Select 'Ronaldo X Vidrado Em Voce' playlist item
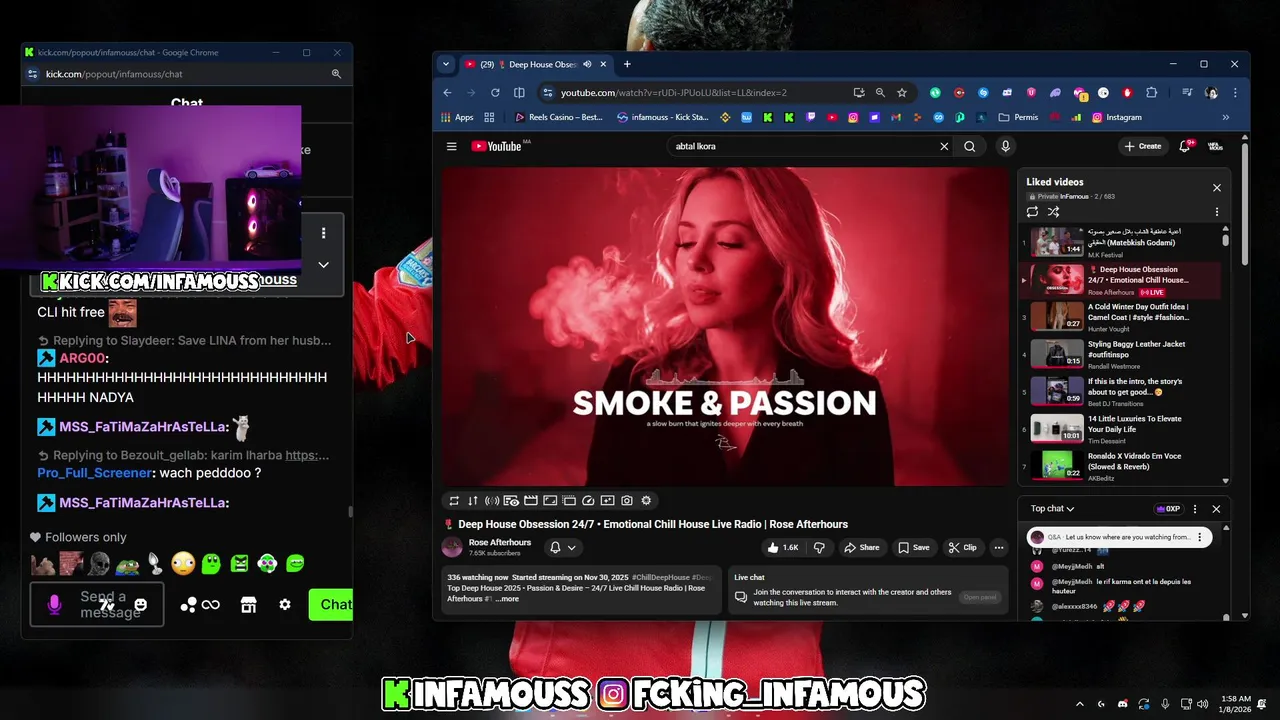Viewport: 1280px width, 720px height. click(1120, 466)
